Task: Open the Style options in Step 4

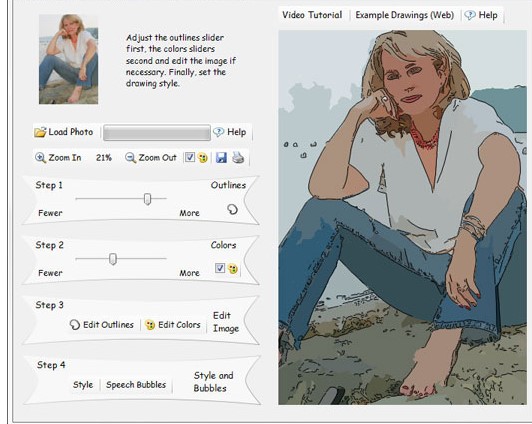Action: (x=83, y=385)
